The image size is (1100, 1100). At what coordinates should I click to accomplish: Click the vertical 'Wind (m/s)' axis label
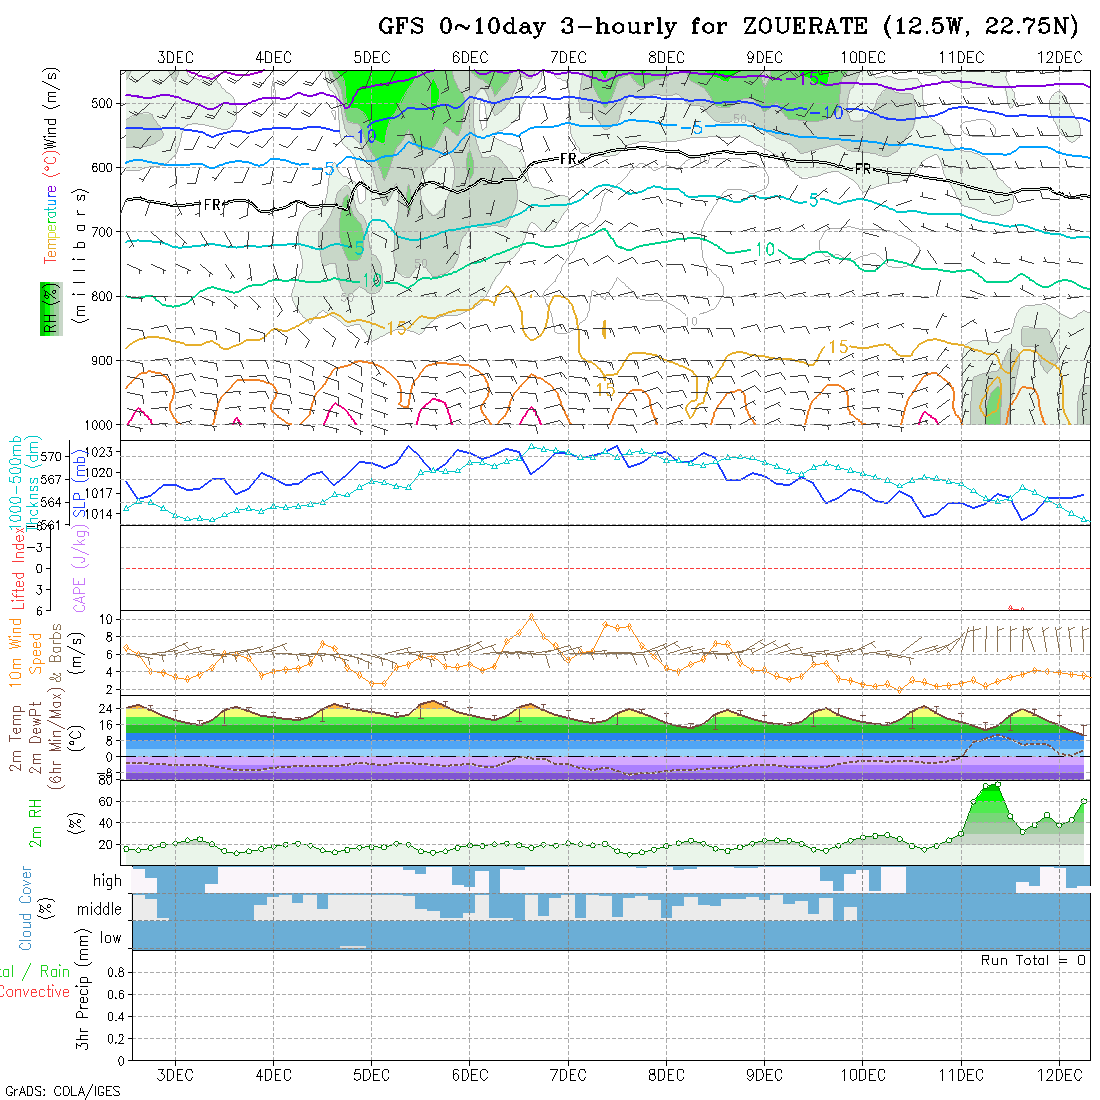coord(50,109)
